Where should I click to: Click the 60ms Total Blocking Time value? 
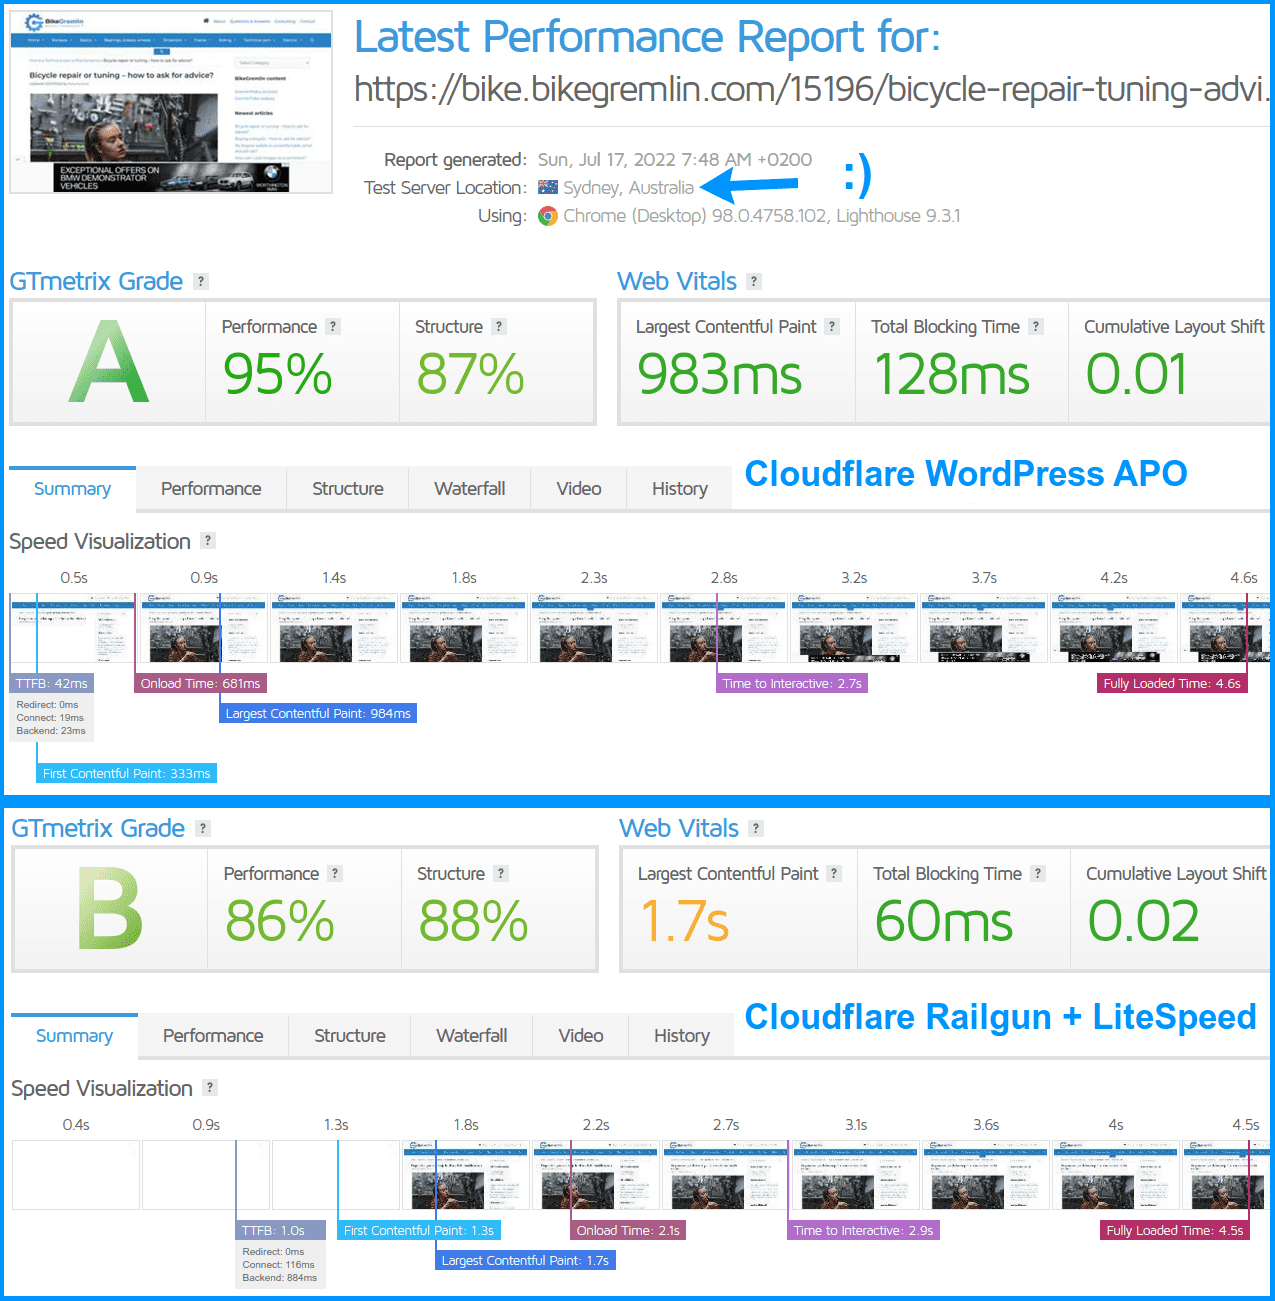944,922
